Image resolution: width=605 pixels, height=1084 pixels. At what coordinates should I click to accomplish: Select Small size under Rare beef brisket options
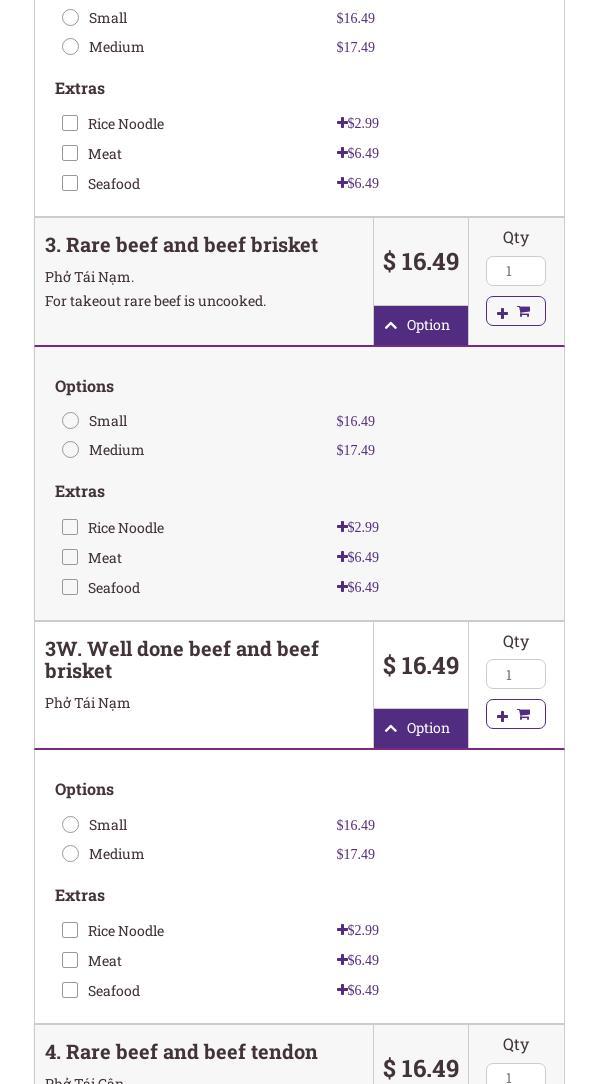70,421
